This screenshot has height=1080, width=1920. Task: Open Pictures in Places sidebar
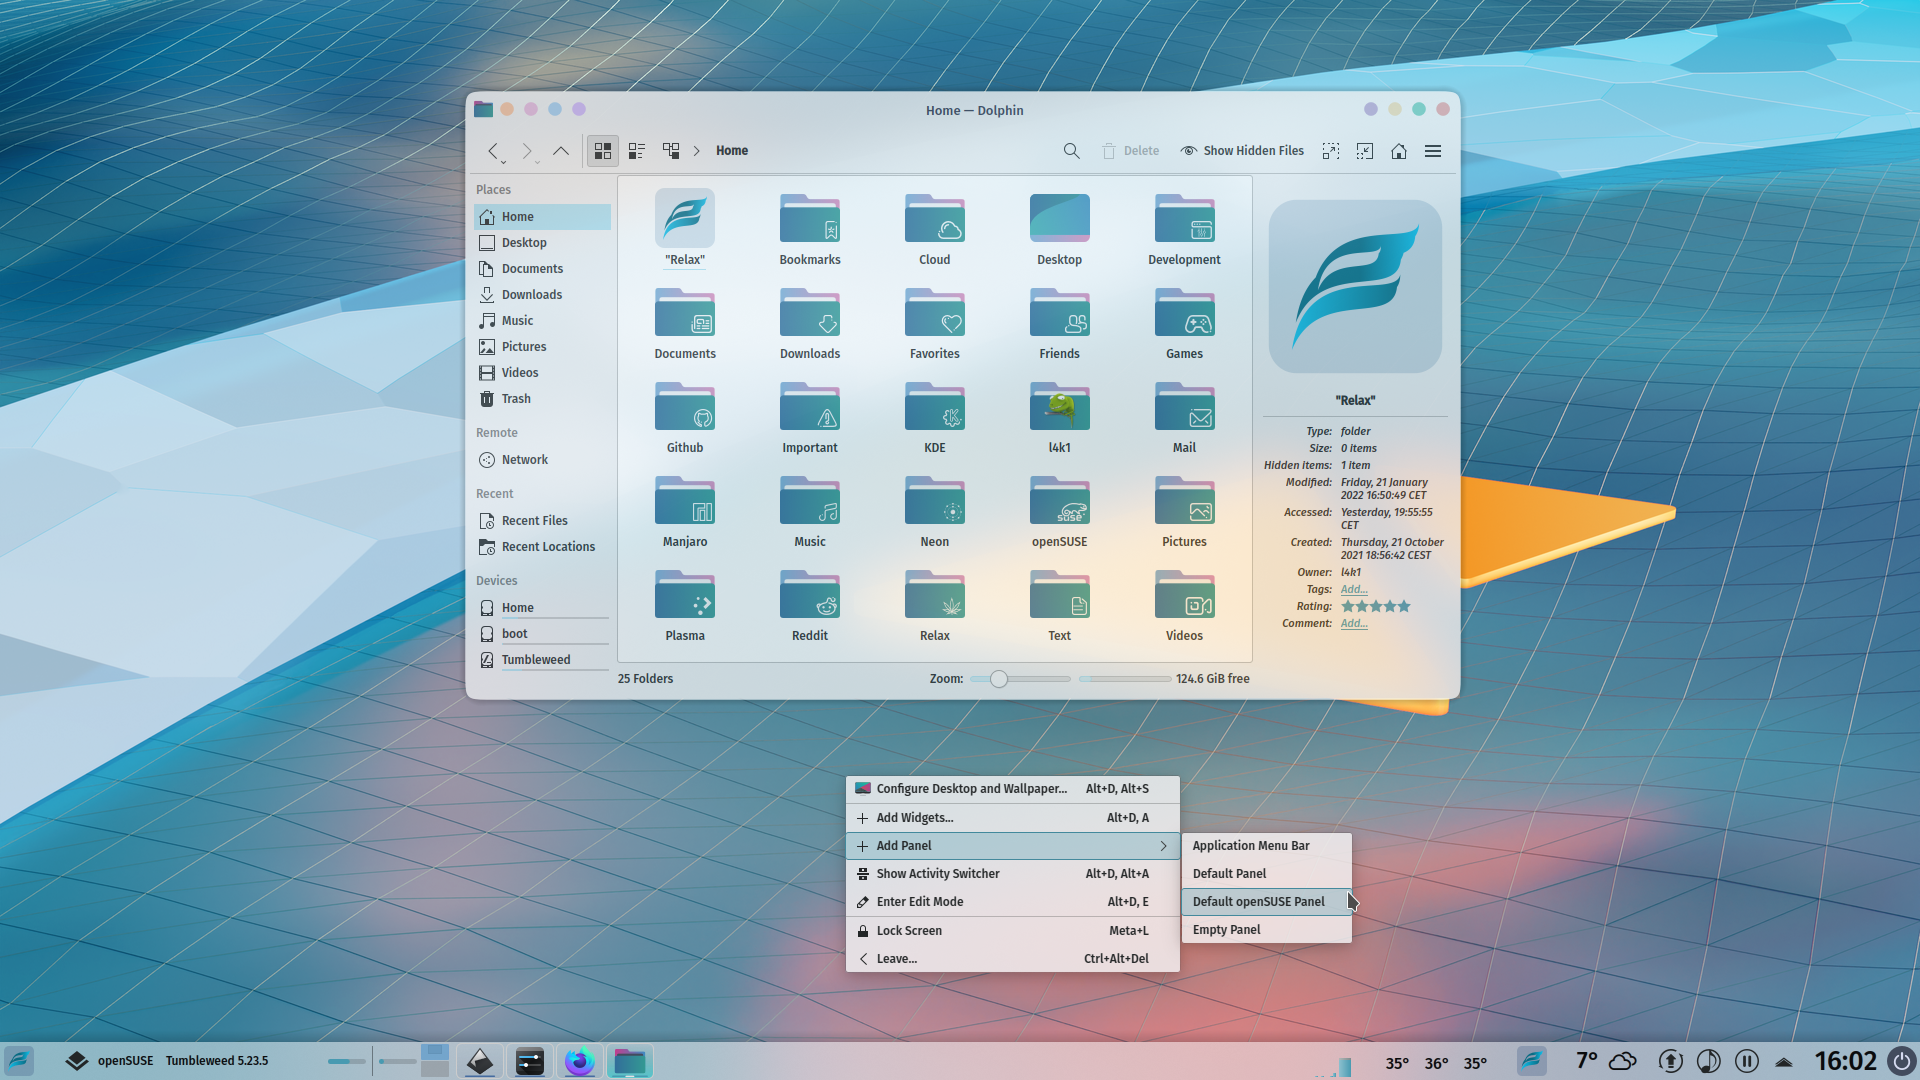pyautogui.click(x=542, y=347)
